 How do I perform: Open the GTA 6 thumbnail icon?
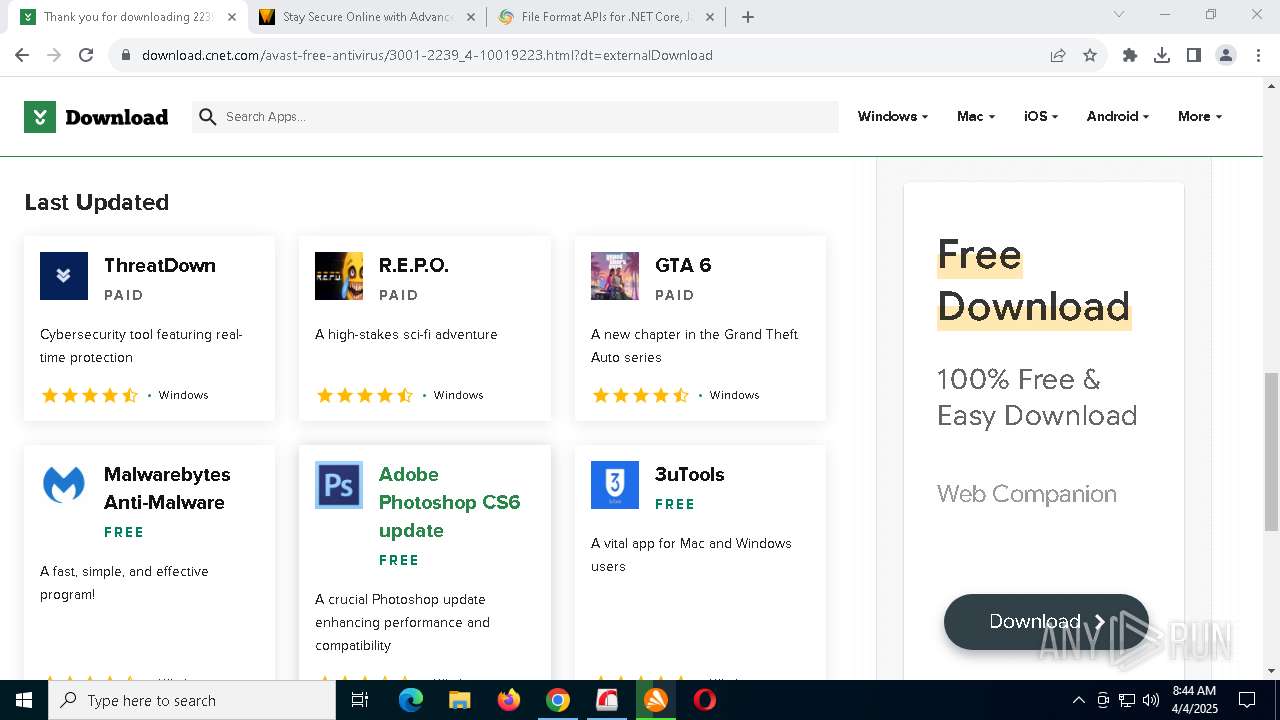click(x=615, y=276)
